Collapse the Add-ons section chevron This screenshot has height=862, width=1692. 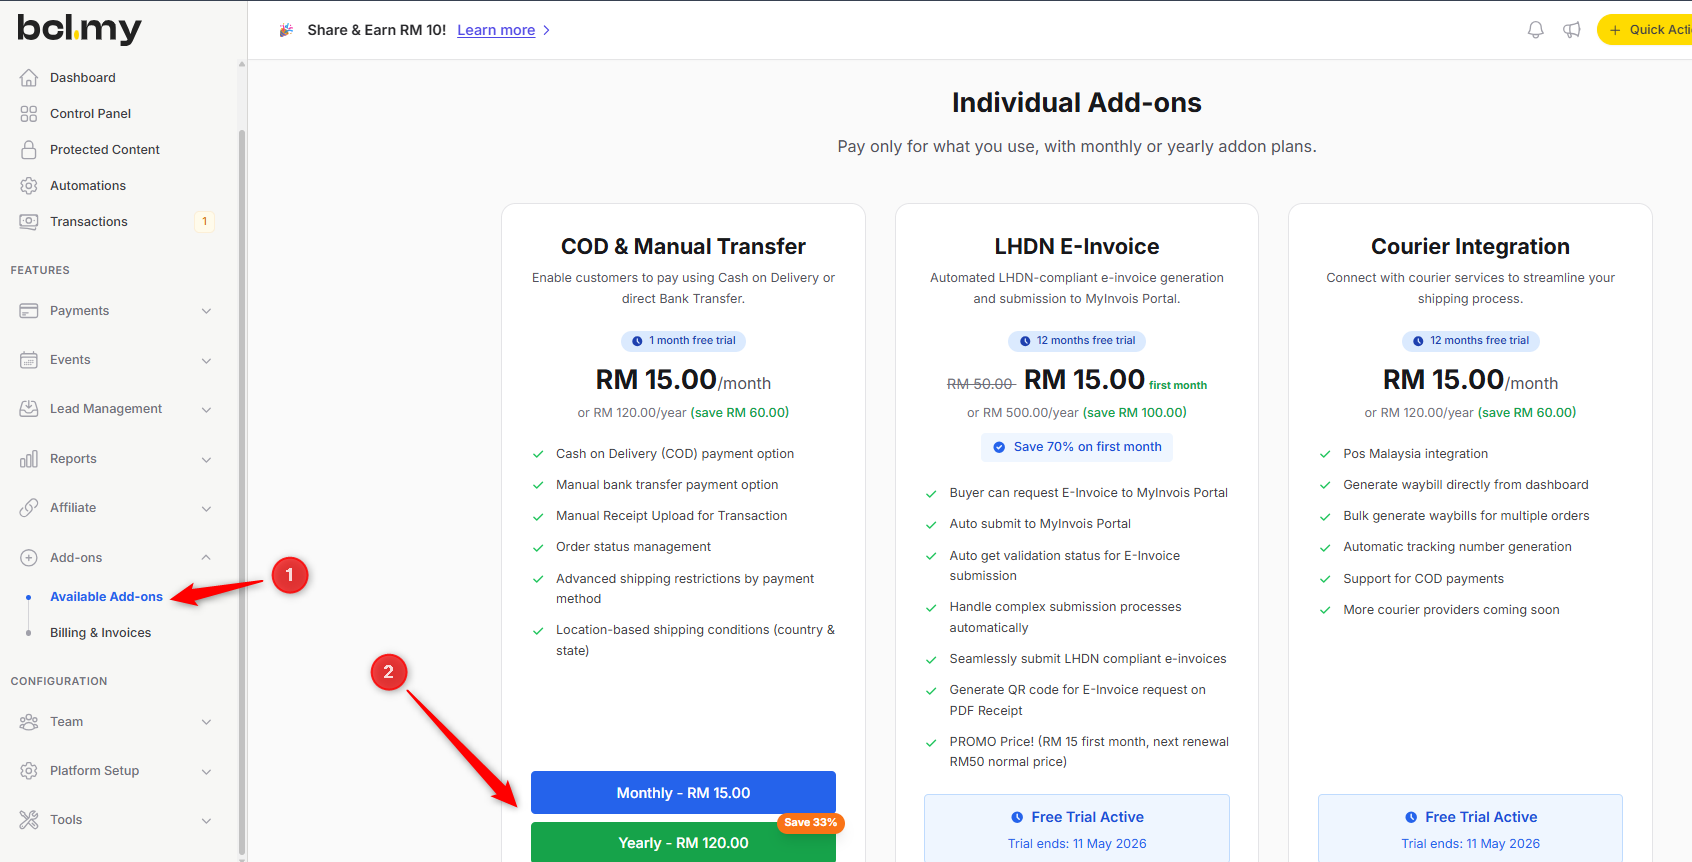click(x=206, y=558)
